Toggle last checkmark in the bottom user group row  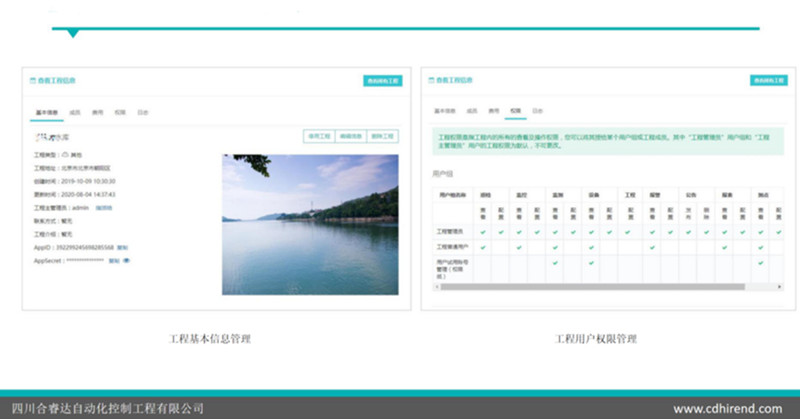(x=760, y=262)
